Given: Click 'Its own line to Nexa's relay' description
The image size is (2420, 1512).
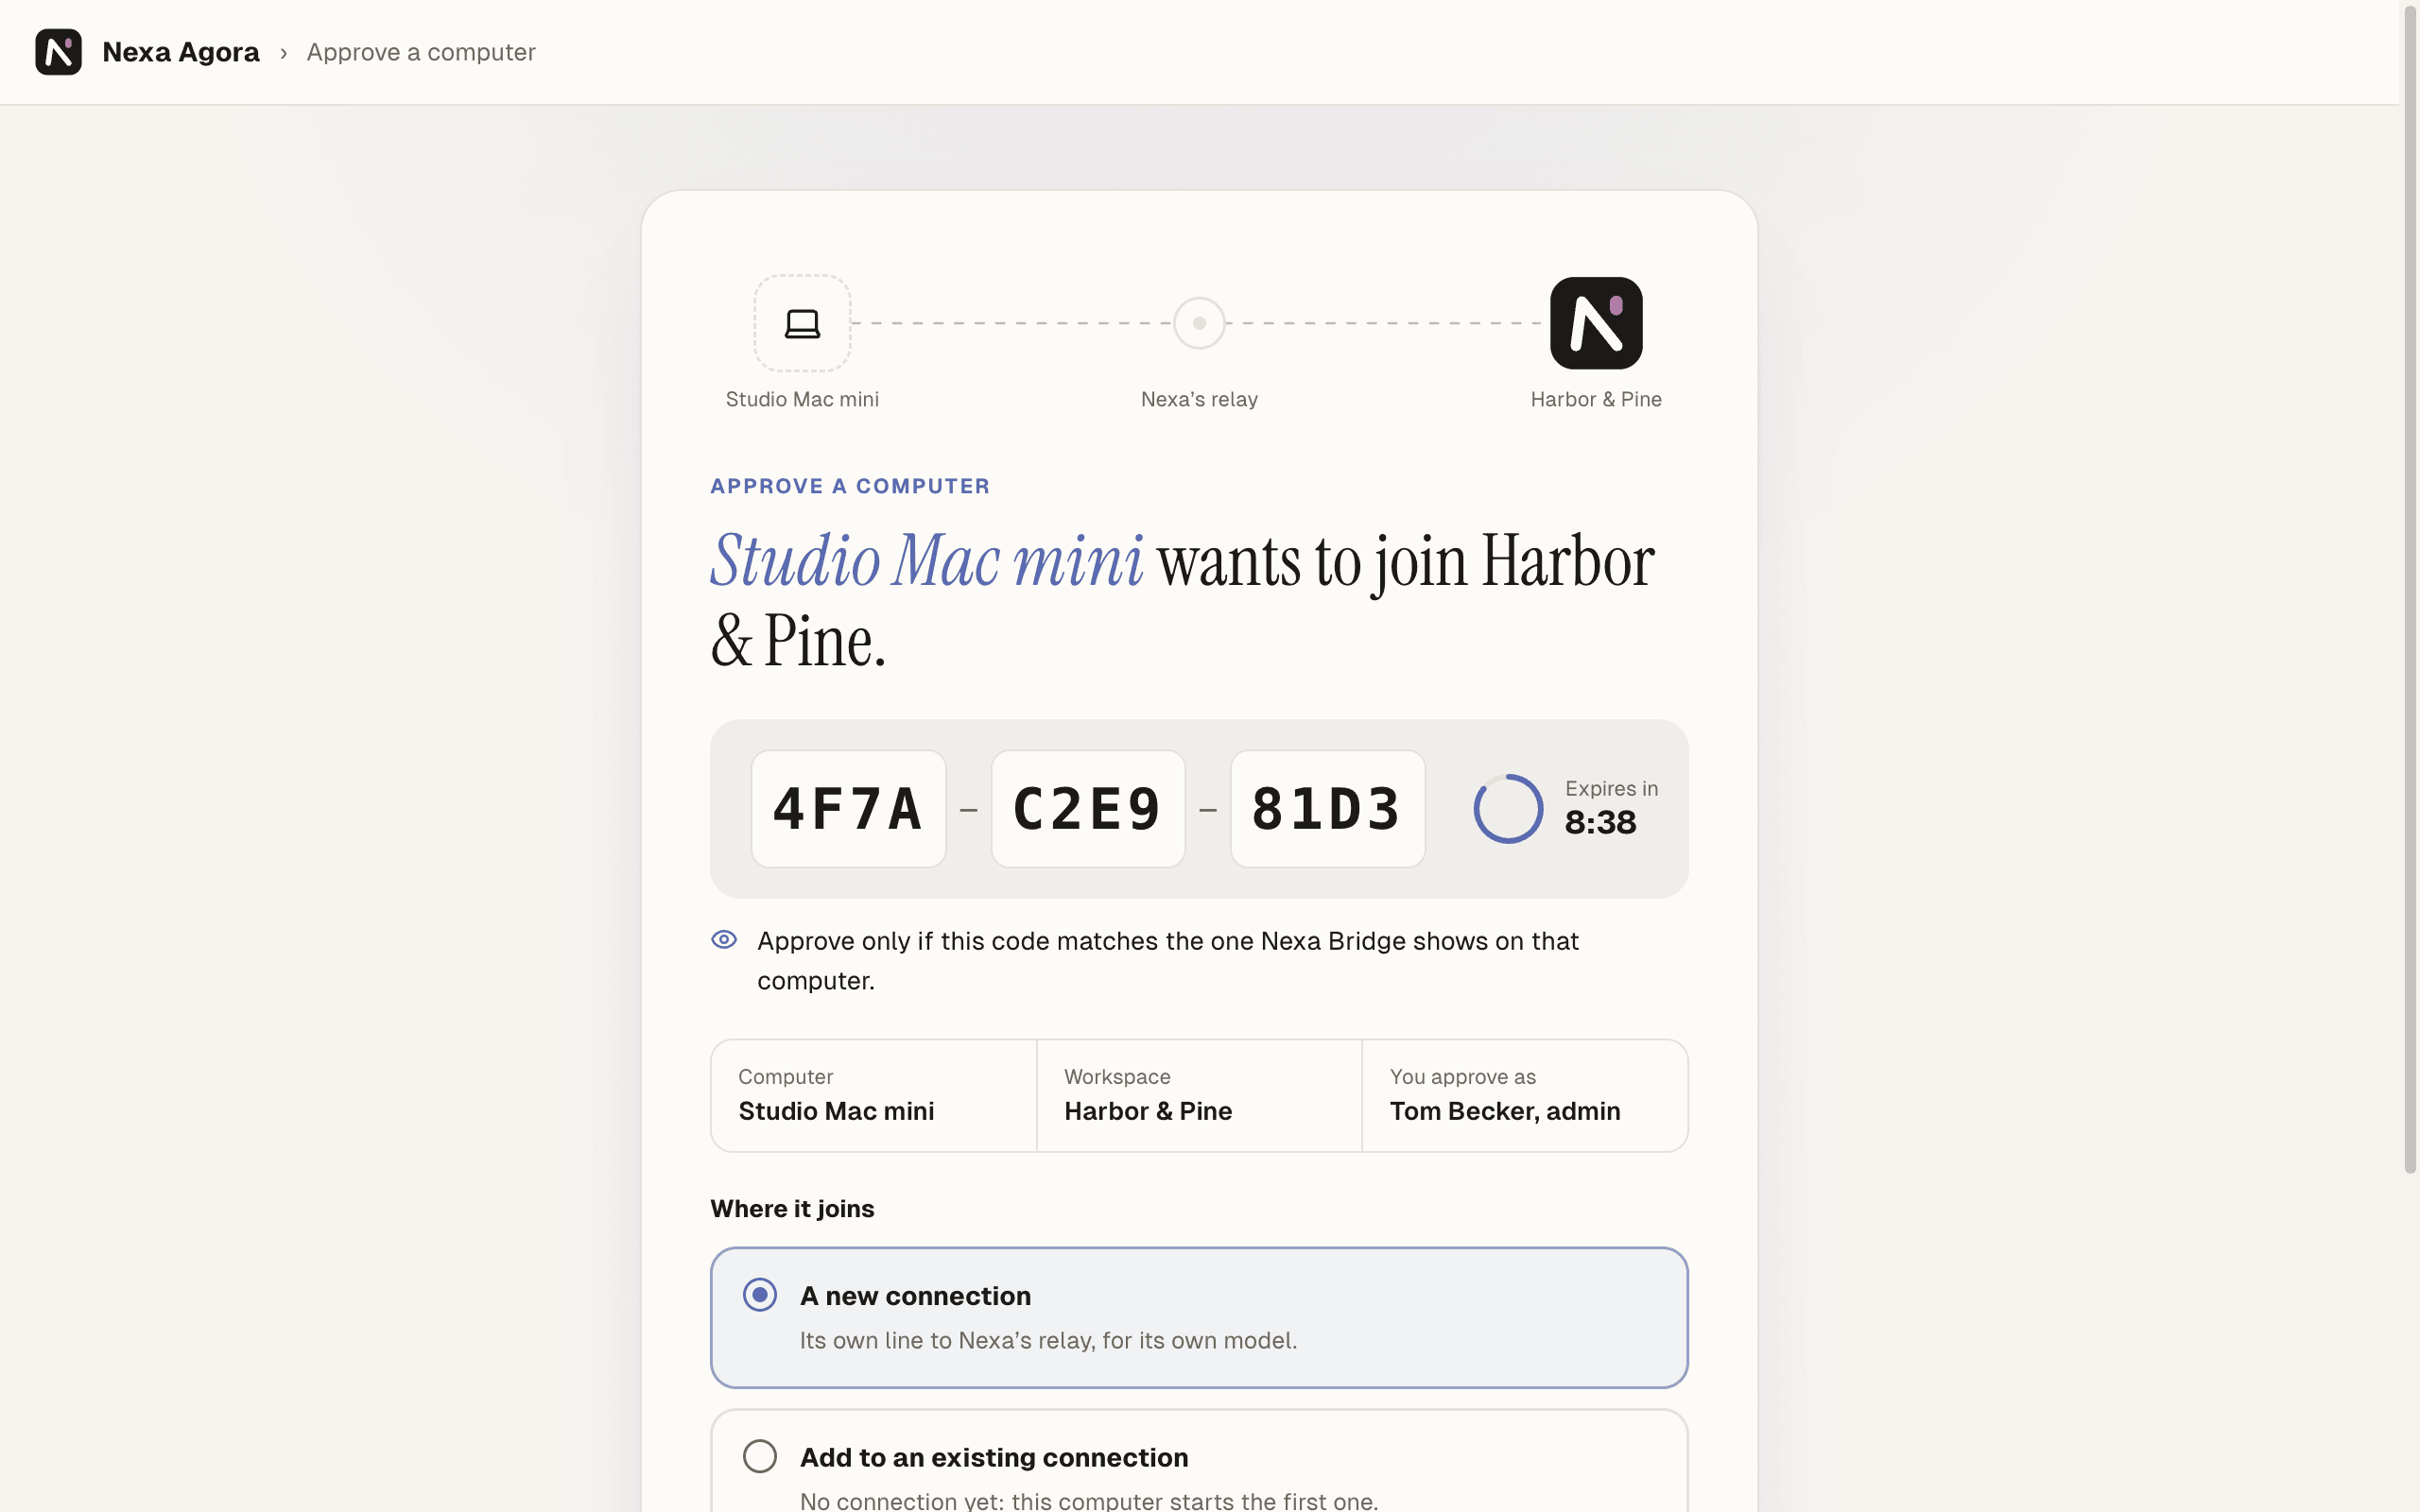Looking at the screenshot, I should pyautogui.click(x=1048, y=1340).
